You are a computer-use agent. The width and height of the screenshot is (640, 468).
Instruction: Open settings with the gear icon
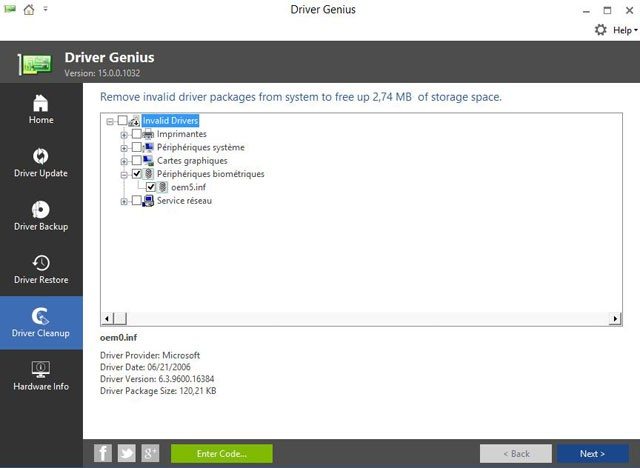click(600, 30)
